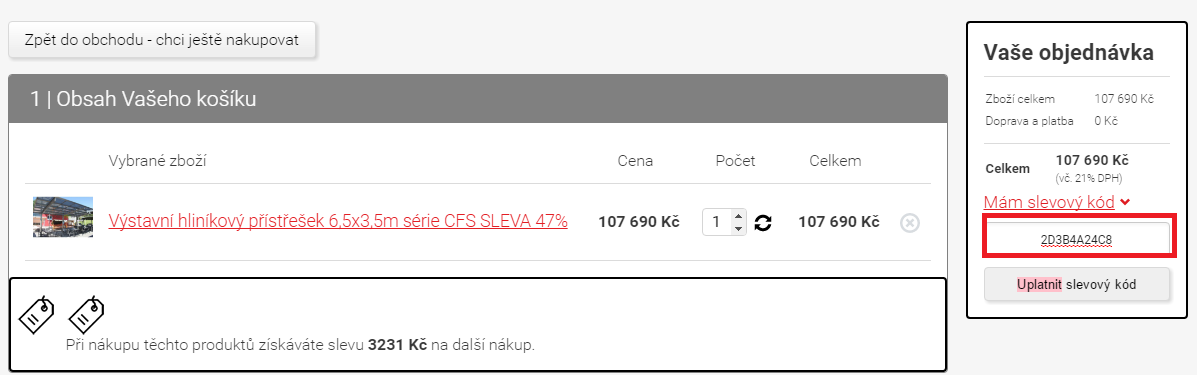Click the Celkem 107 690 Kč order total
1197x375 pixels.
[x=1092, y=160]
